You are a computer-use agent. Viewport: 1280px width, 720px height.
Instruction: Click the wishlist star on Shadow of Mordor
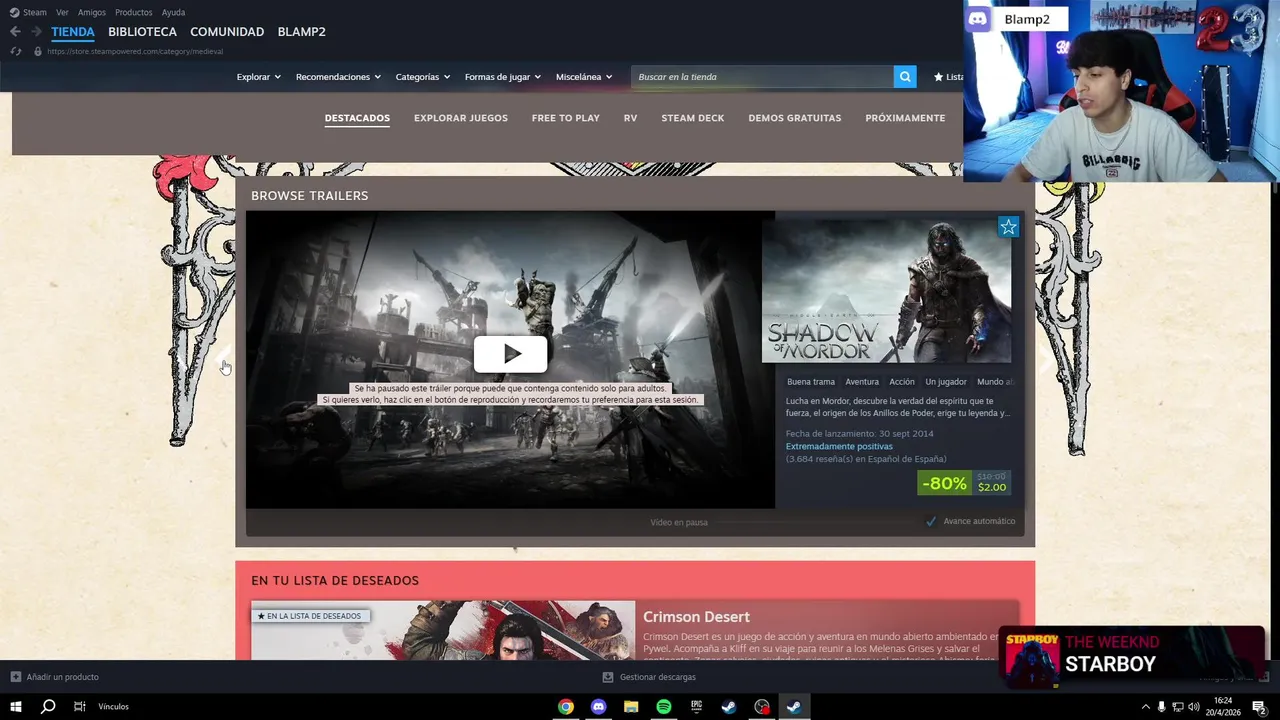[1008, 227]
